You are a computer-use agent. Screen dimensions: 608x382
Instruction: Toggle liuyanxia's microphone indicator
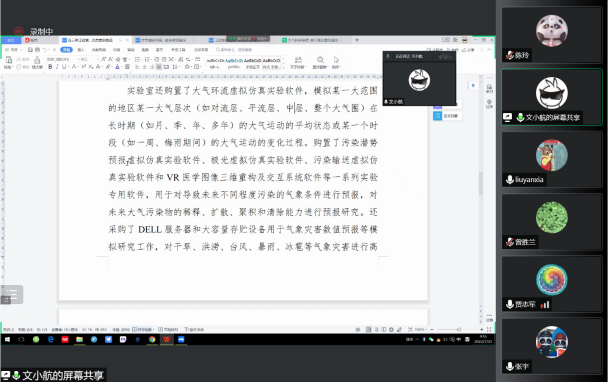(x=510, y=180)
